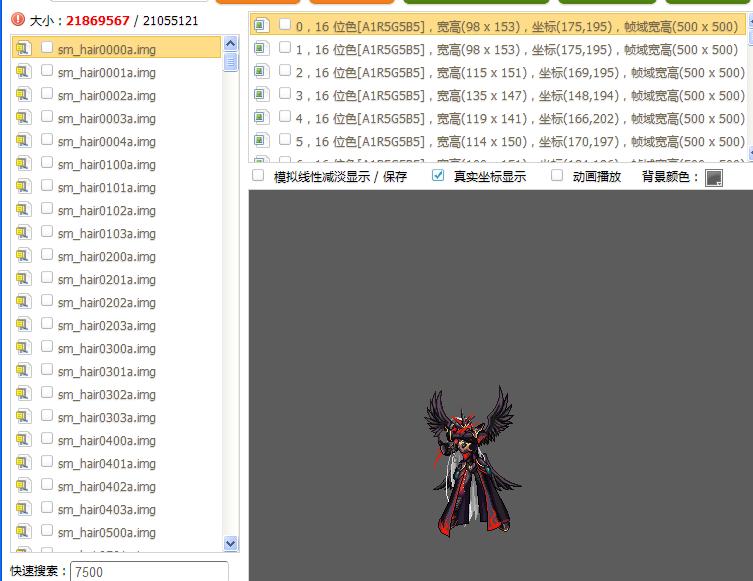Click file icon beside sm_hair0301a.img
Screen dimensions: 753x581
point(23,370)
